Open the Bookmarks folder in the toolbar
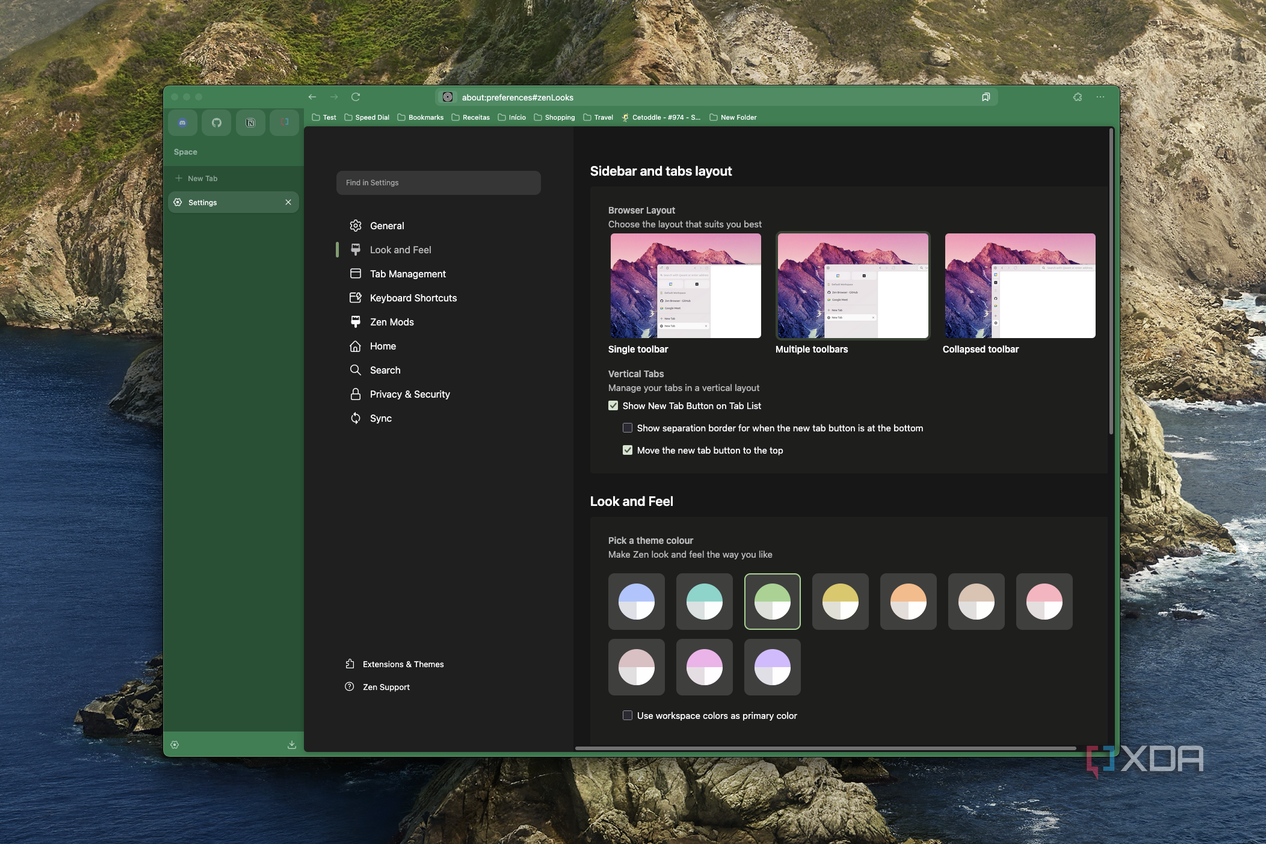Image resolution: width=1266 pixels, height=844 pixels. click(x=420, y=117)
